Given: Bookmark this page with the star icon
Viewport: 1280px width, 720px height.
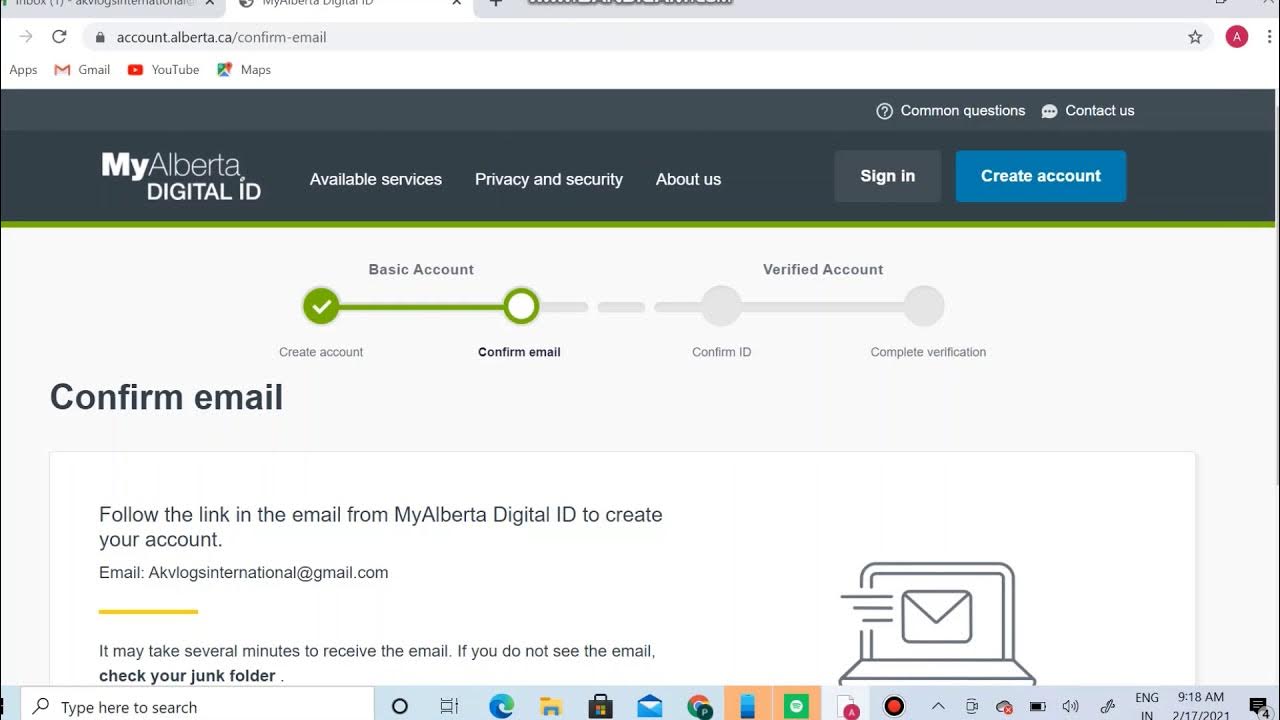Looking at the screenshot, I should pyautogui.click(x=1195, y=37).
